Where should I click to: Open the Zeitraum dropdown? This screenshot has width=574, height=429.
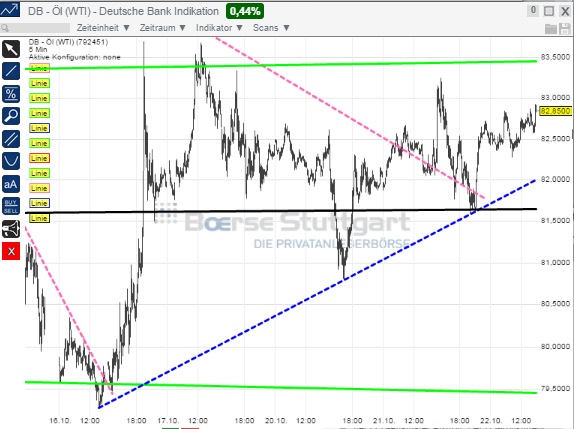(x=163, y=28)
